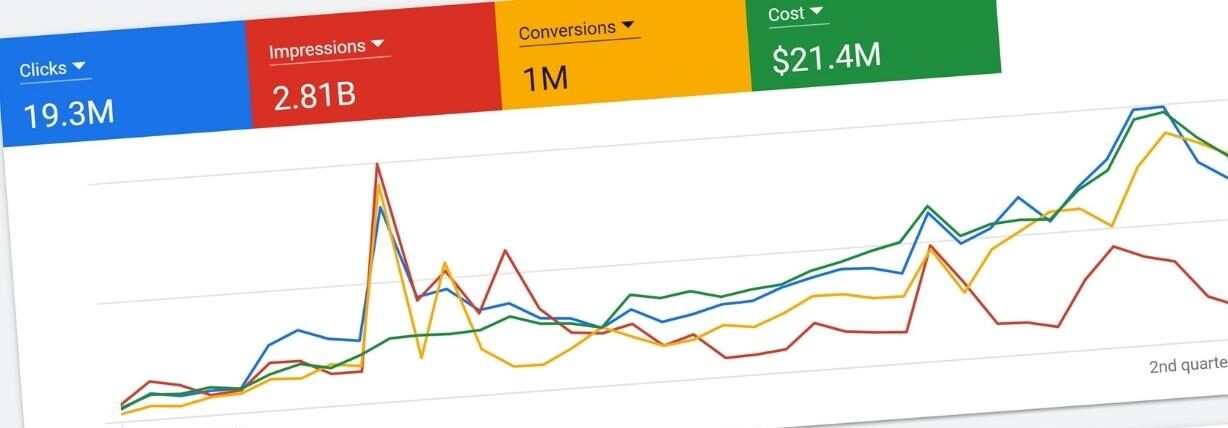Click the 19.3M clicks value
Viewport: 1228px width, 428px height.
[x=68, y=114]
